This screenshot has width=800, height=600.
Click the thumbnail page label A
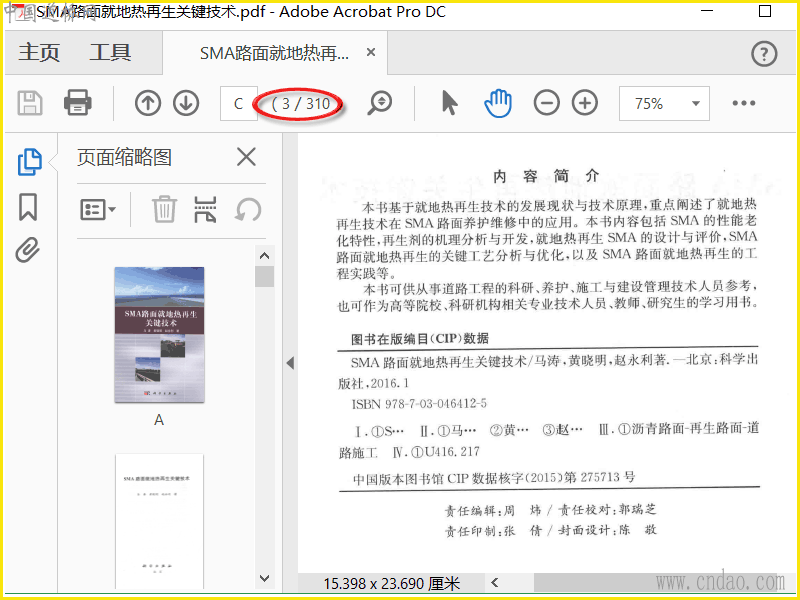tap(159, 420)
